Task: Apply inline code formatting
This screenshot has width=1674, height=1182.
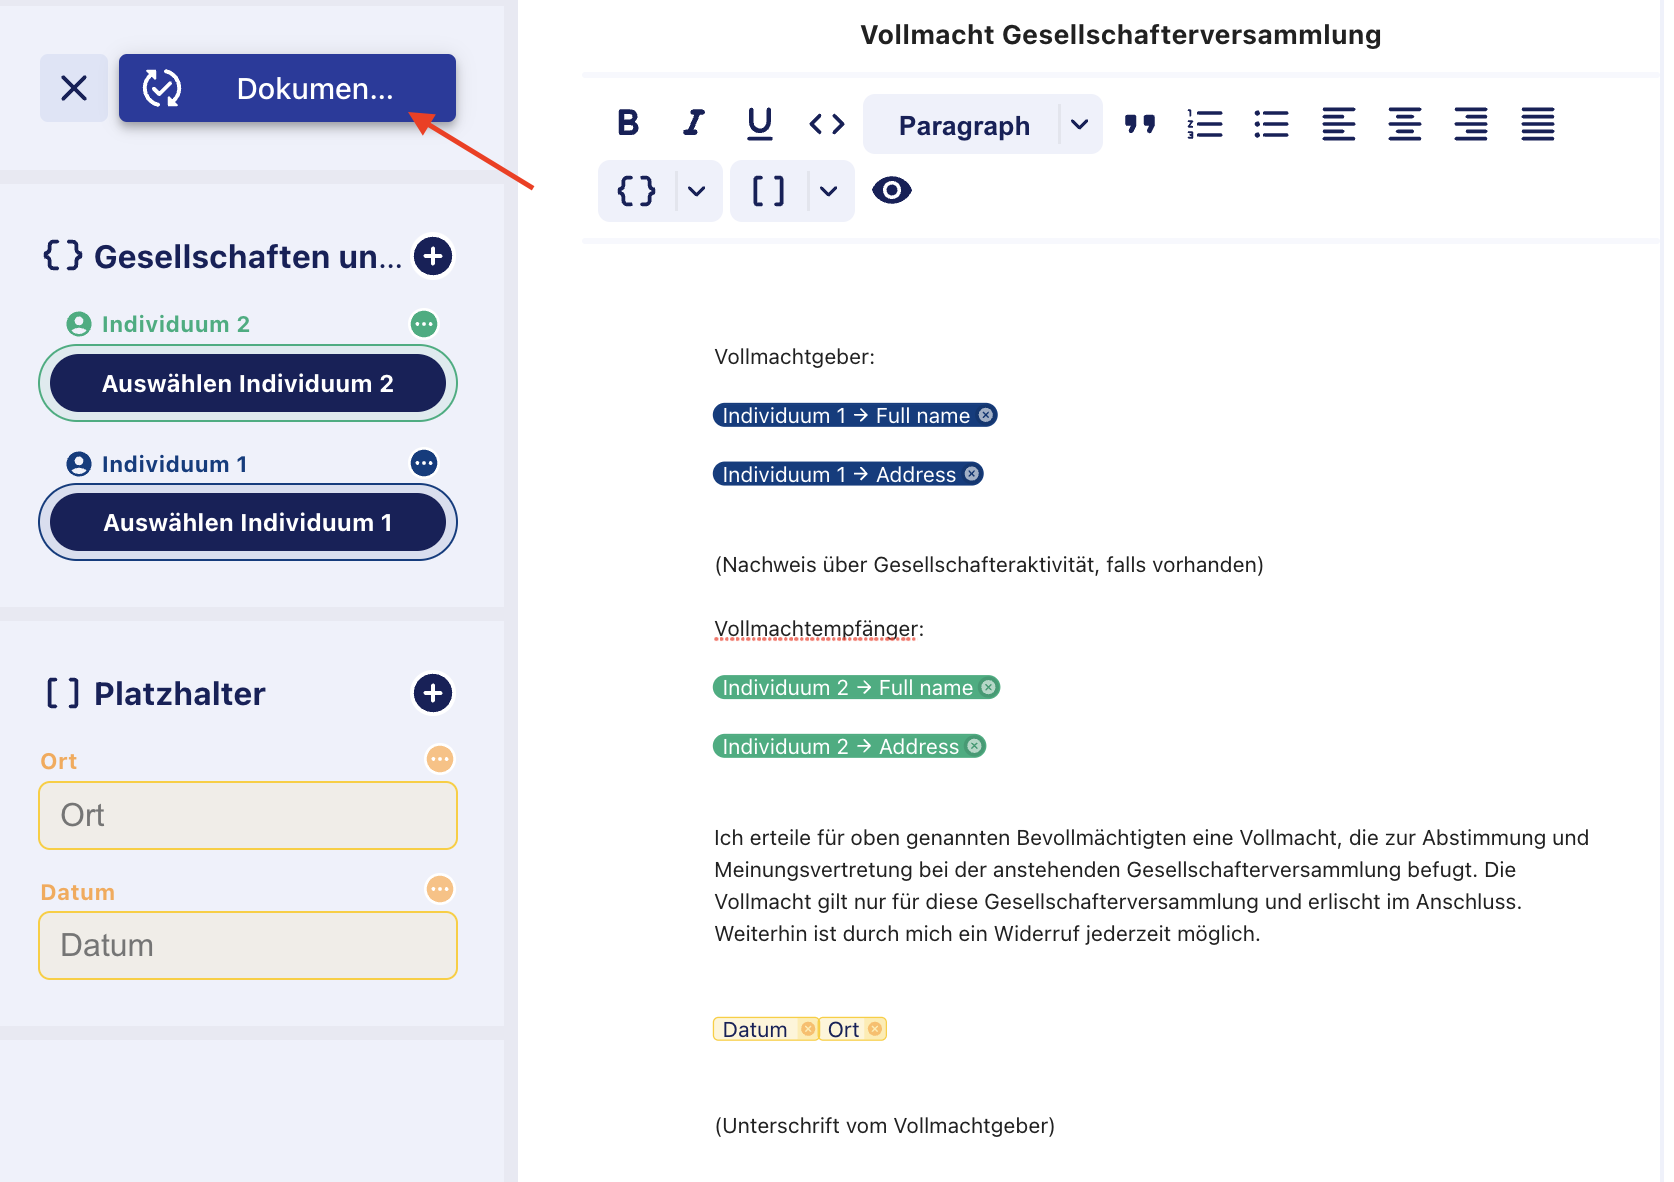Action: (x=827, y=124)
